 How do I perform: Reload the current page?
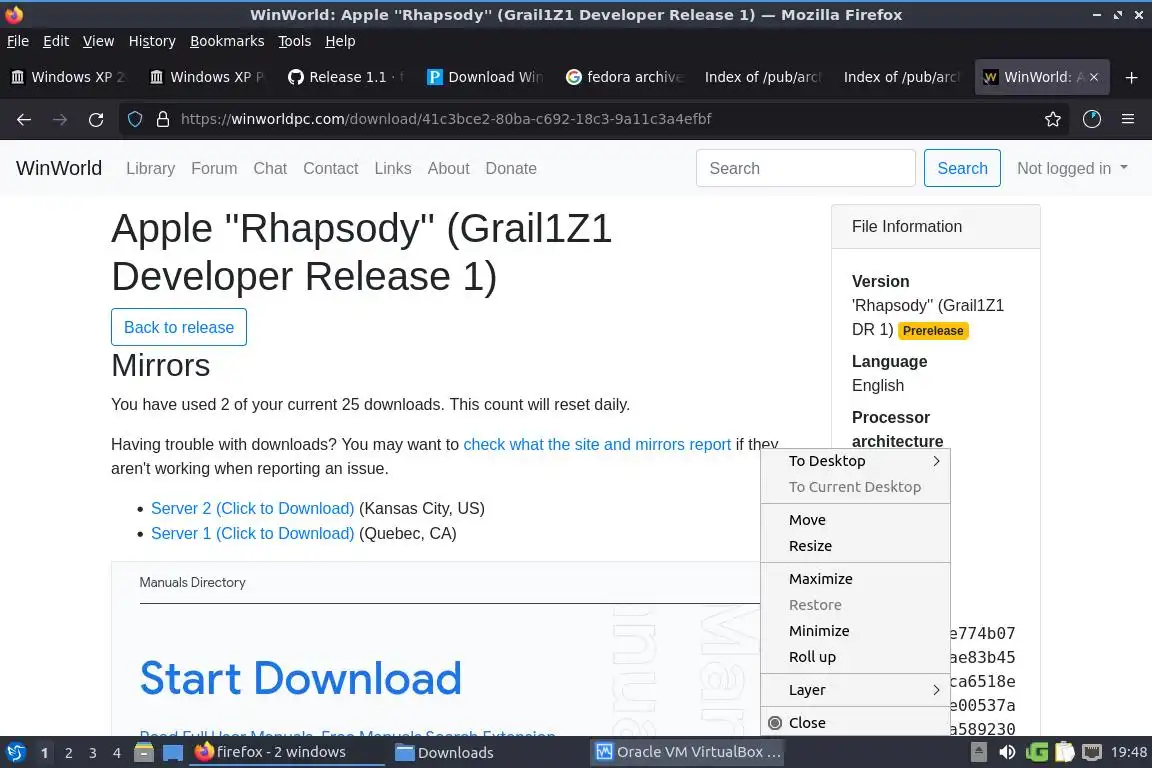coord(96,119)
